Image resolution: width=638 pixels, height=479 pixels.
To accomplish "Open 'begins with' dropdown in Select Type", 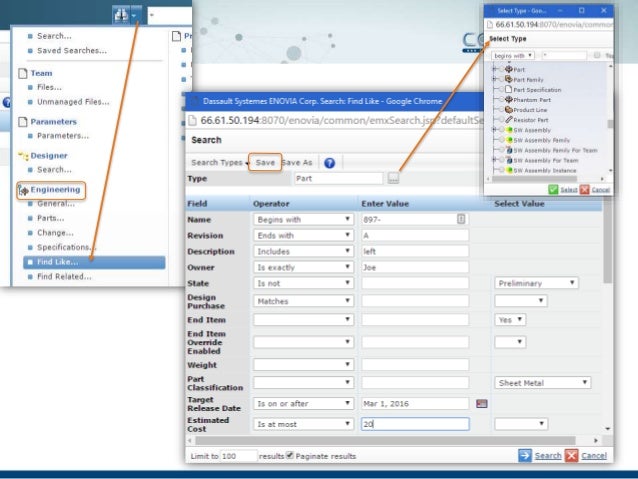I will [513, 55].
